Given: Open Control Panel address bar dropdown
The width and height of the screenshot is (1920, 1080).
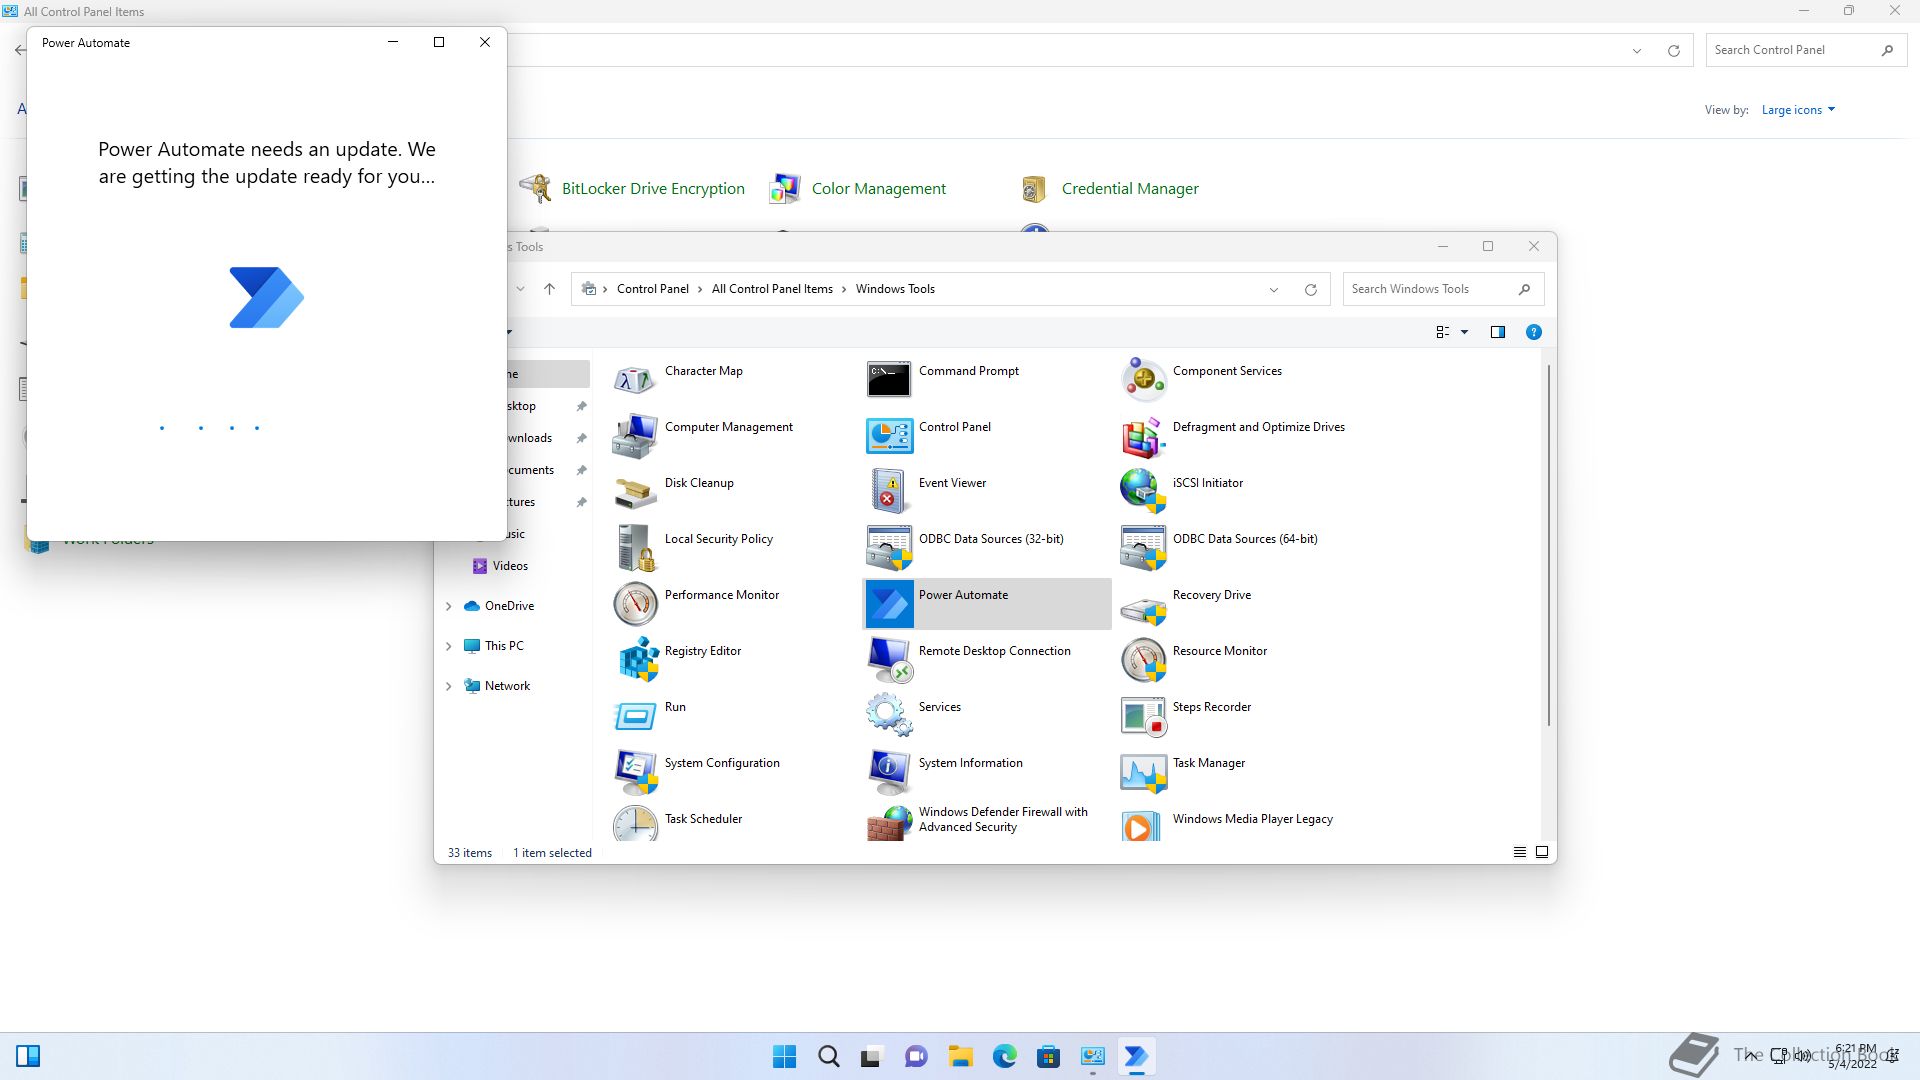Looking at the screenshot, I should tap(1637, 51).
